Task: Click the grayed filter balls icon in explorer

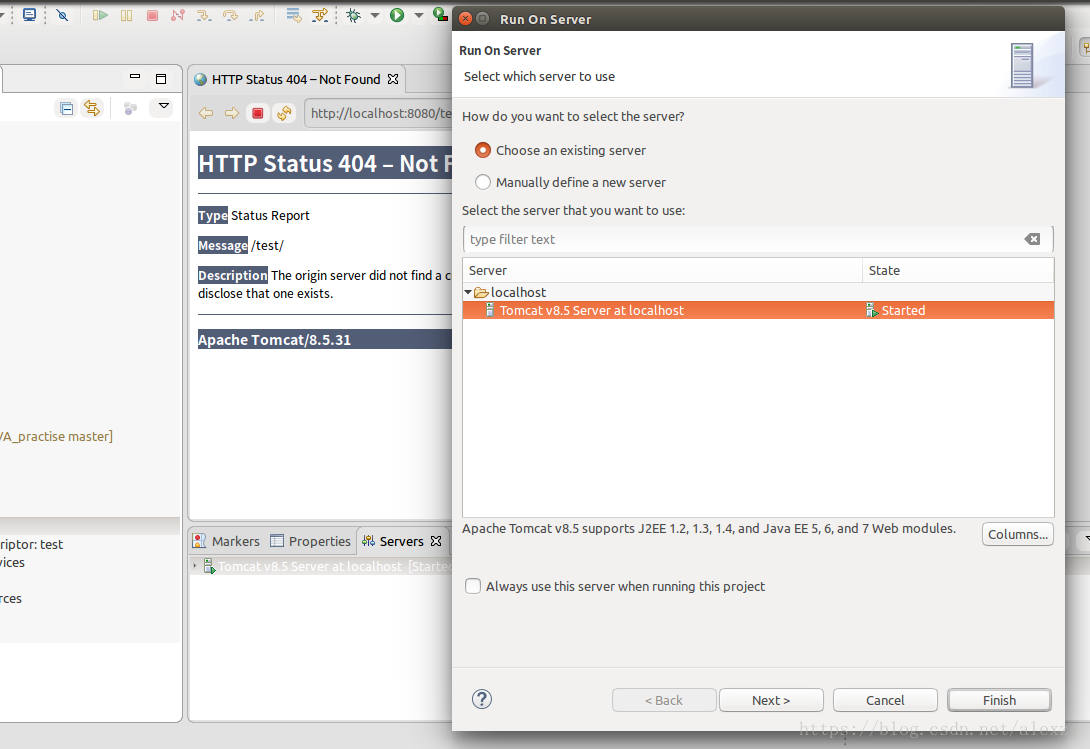Action: point(130,108)
